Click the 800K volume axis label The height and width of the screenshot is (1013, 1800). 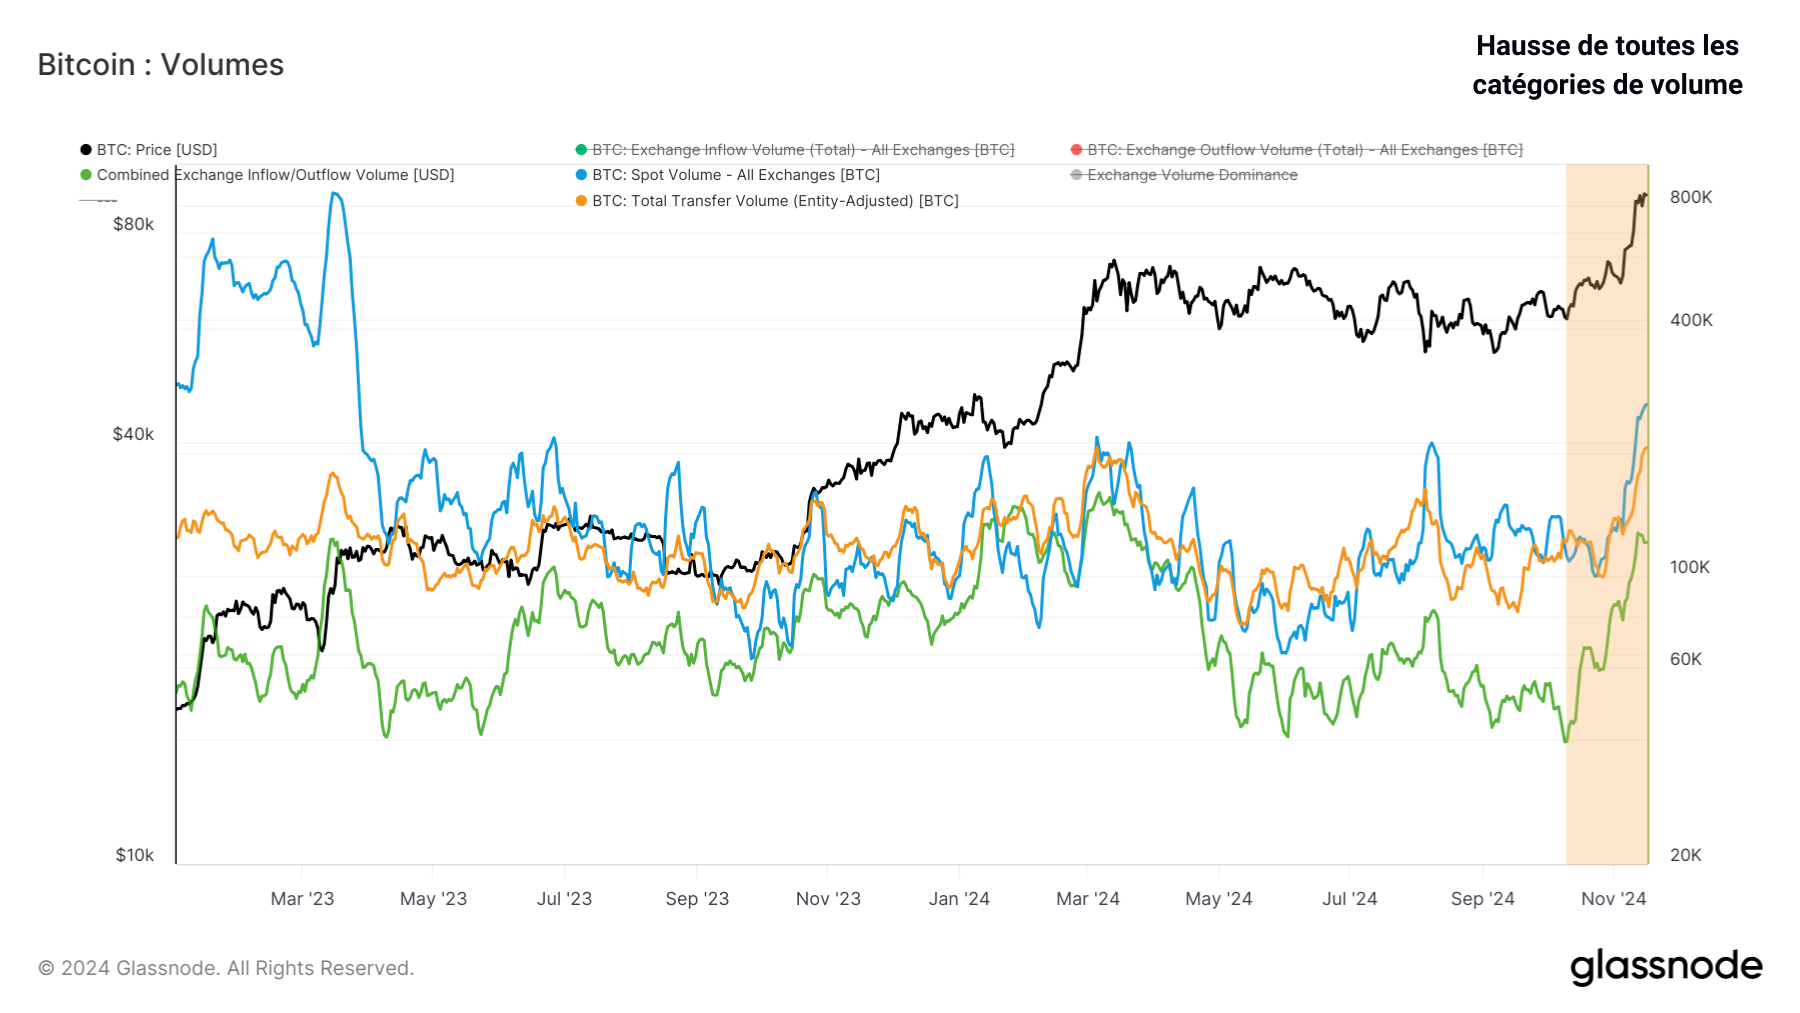pyautogui.click(x=1691, y=197)
